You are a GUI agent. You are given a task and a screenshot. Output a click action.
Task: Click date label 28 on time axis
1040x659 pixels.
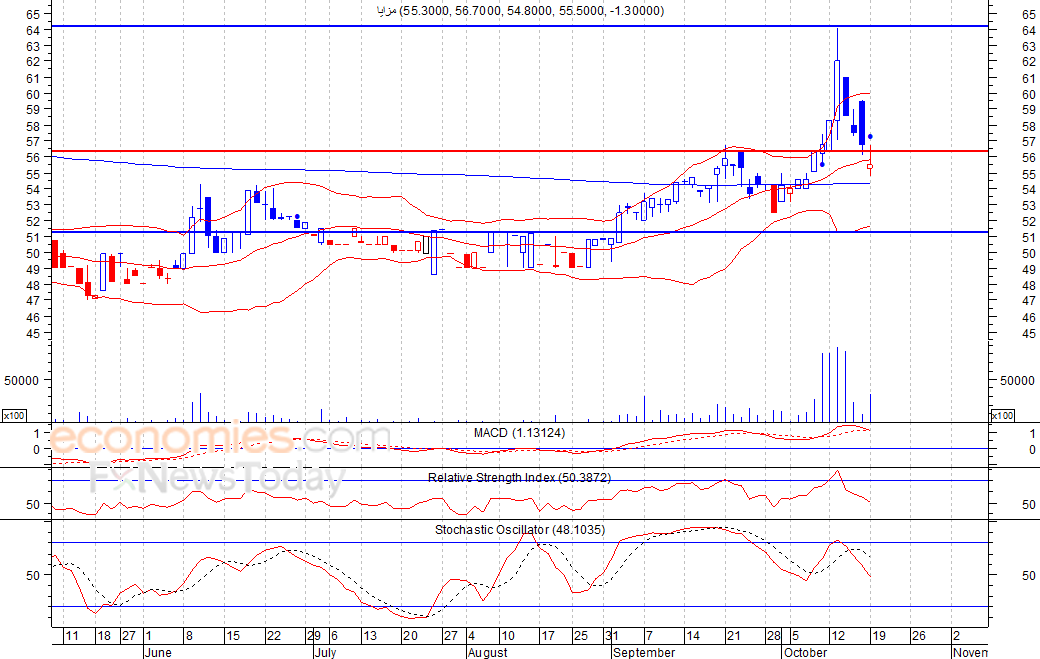pyautogui.click(x=774, y=636)
